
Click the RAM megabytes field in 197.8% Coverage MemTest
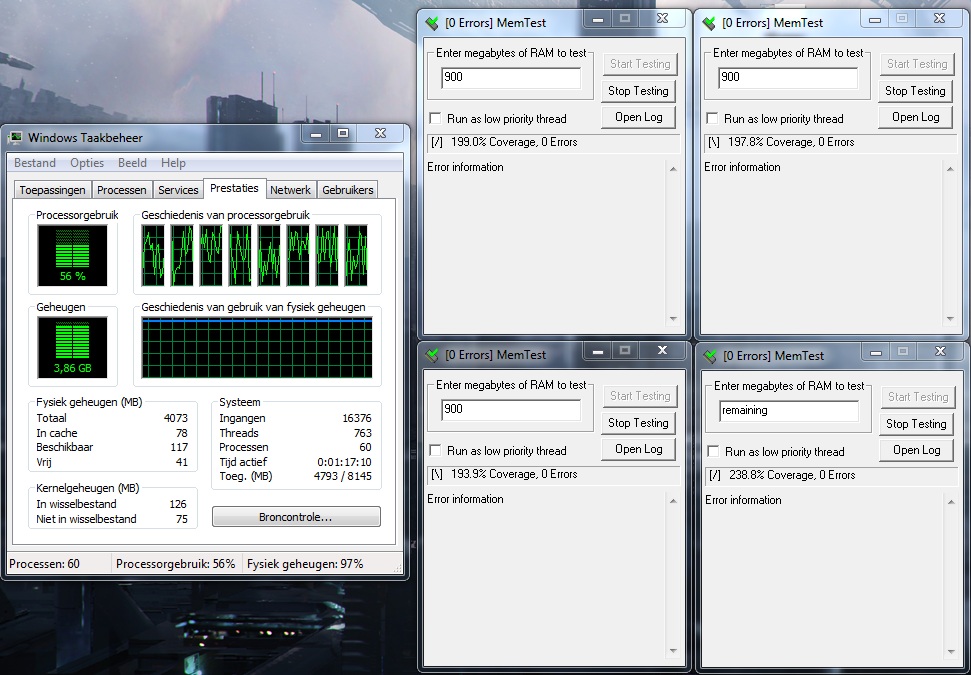(x=788, y=77)
